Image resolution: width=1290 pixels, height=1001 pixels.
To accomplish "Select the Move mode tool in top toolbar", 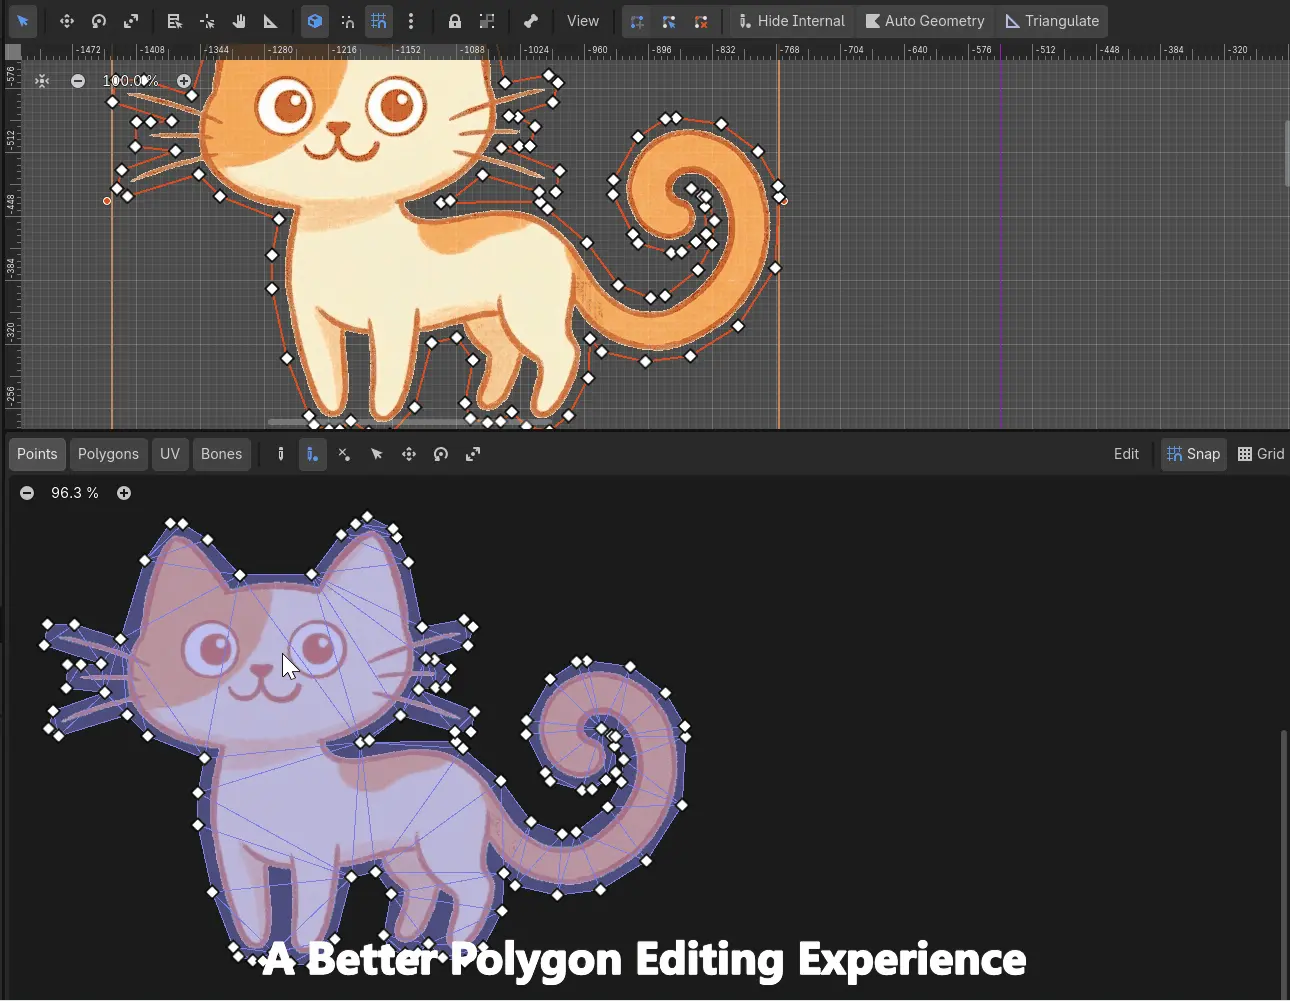I will click(x=66, y=21).
